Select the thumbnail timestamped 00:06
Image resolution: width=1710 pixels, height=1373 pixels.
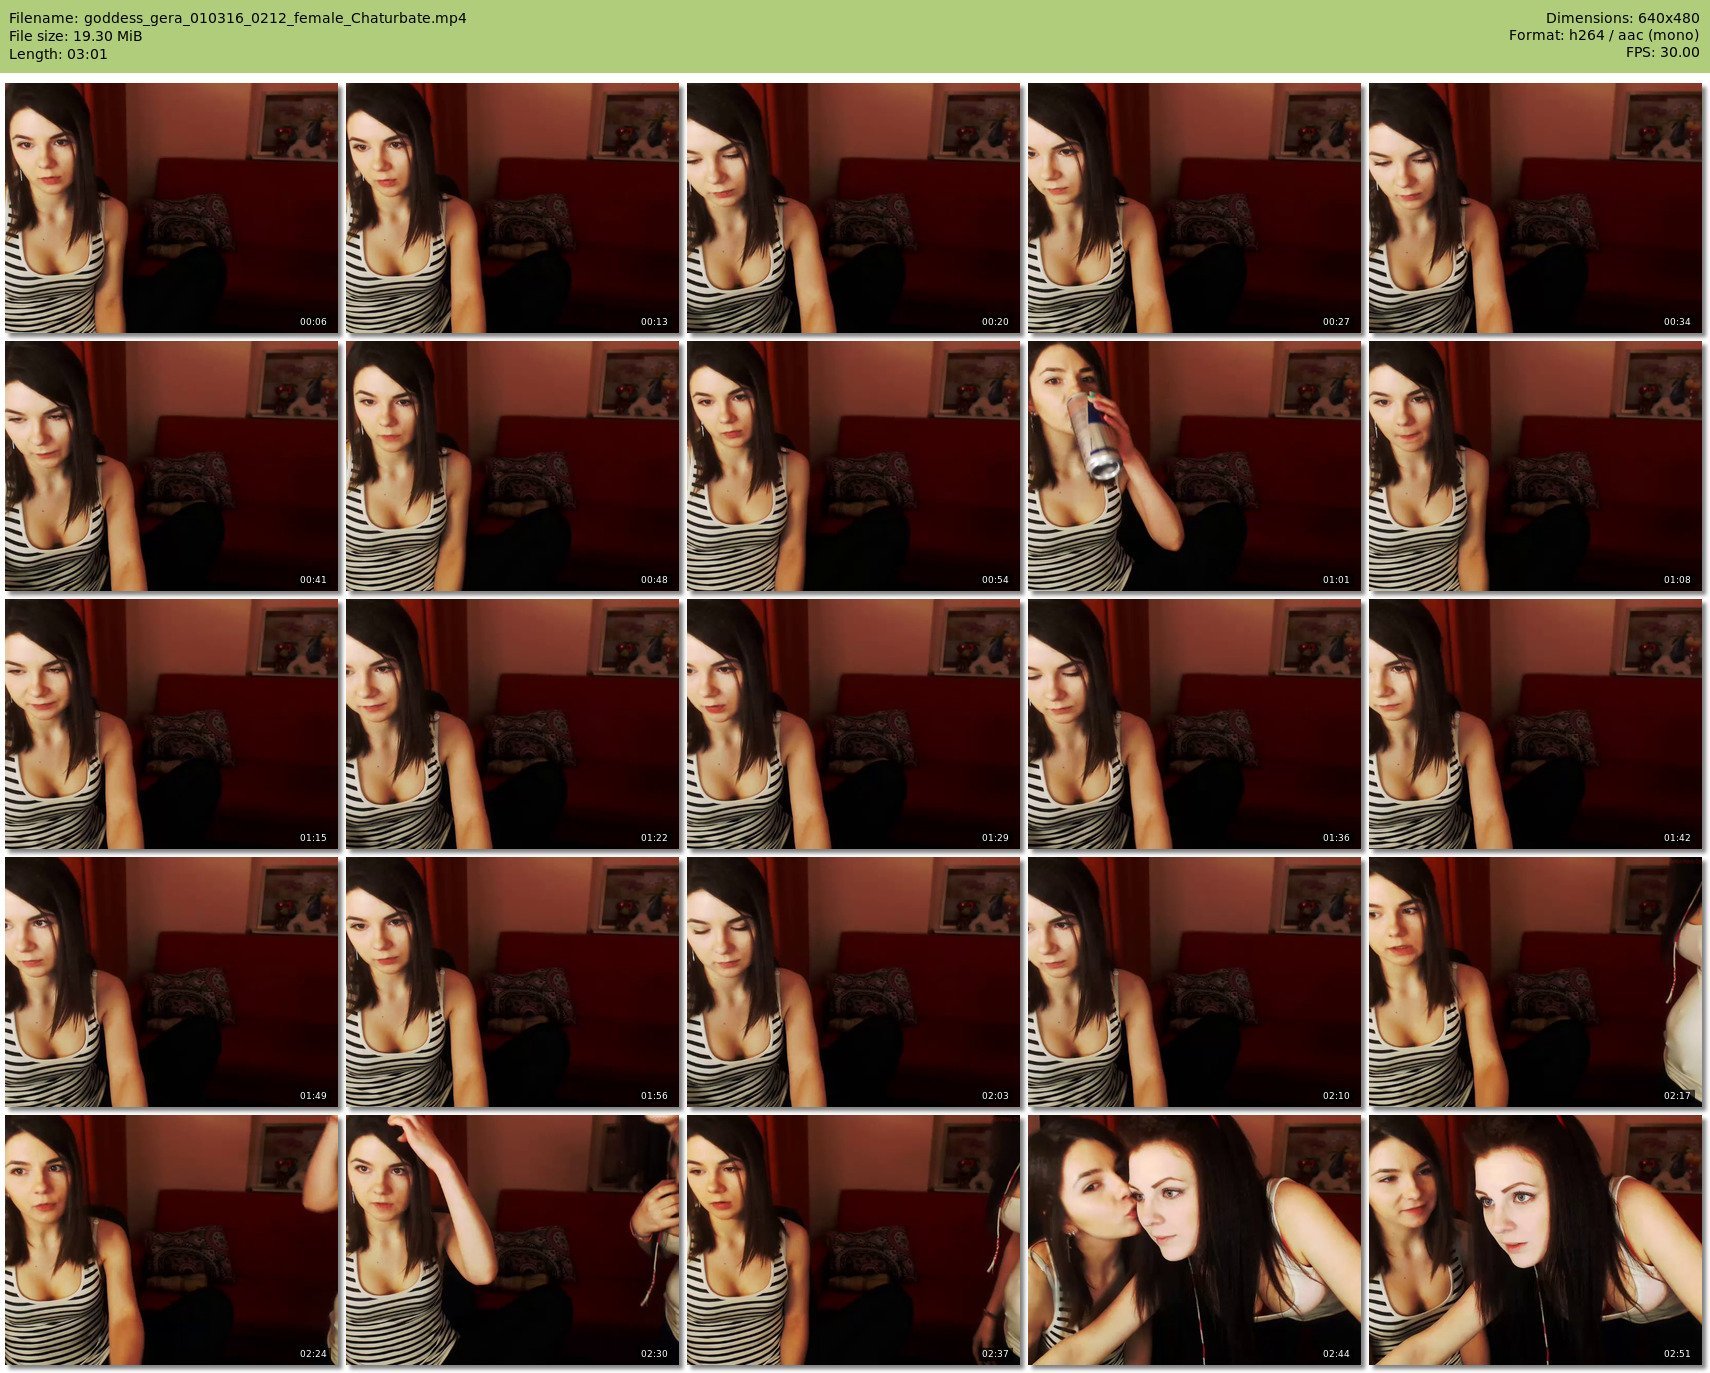pyautogui.click(x=172, y=208)
